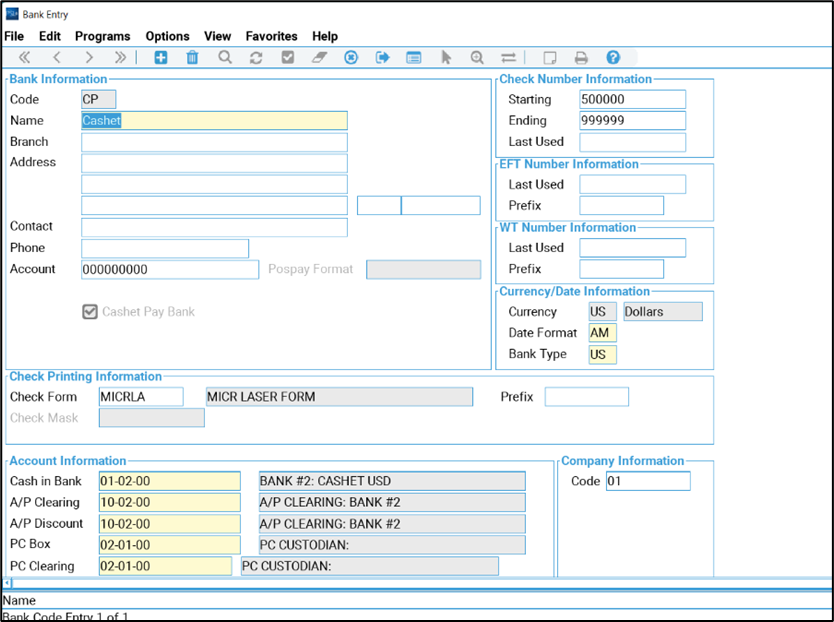Image resolution: width=834 pixels, height=622 pixels.
Task: Click the Check Number Last Used field
Action: pos(632,142)
